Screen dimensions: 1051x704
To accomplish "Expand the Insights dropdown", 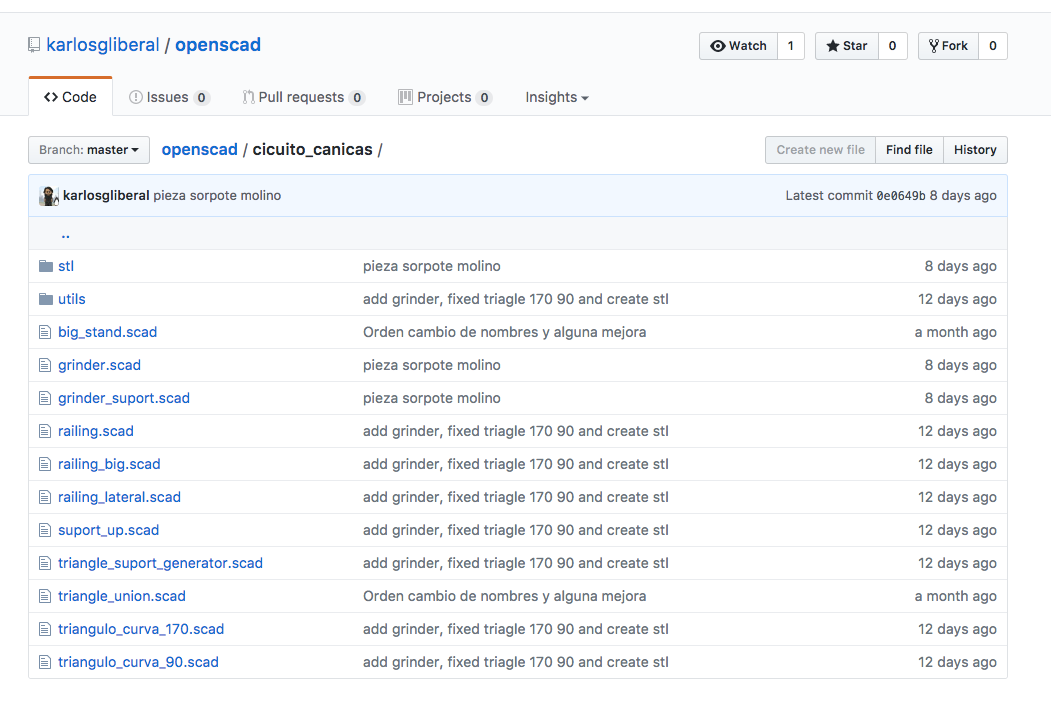I will point(556,97).
